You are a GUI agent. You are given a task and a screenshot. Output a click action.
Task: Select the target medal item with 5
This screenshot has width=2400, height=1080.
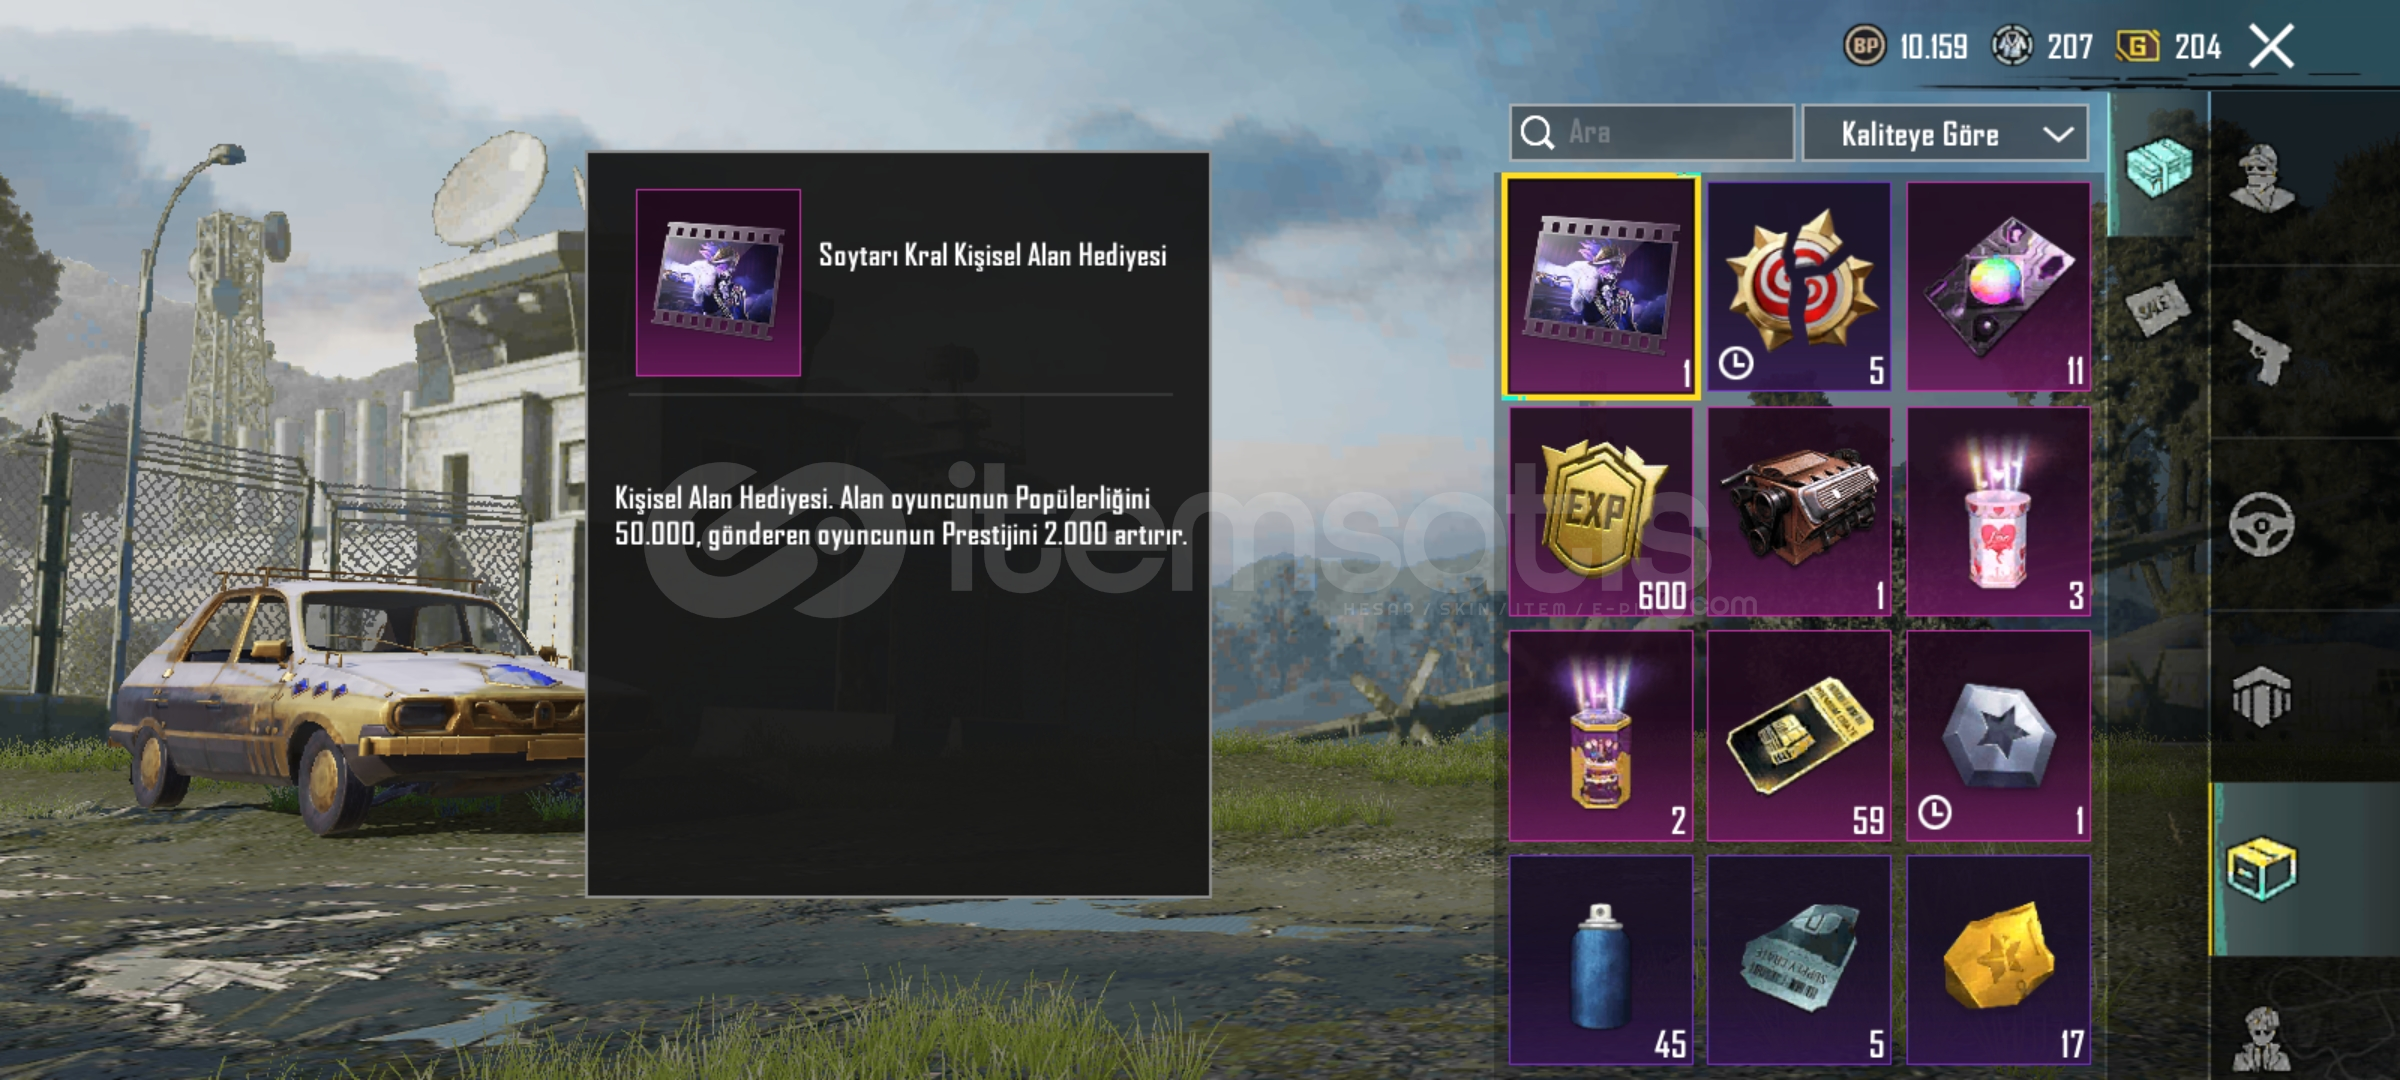(x=1799, y=286)
